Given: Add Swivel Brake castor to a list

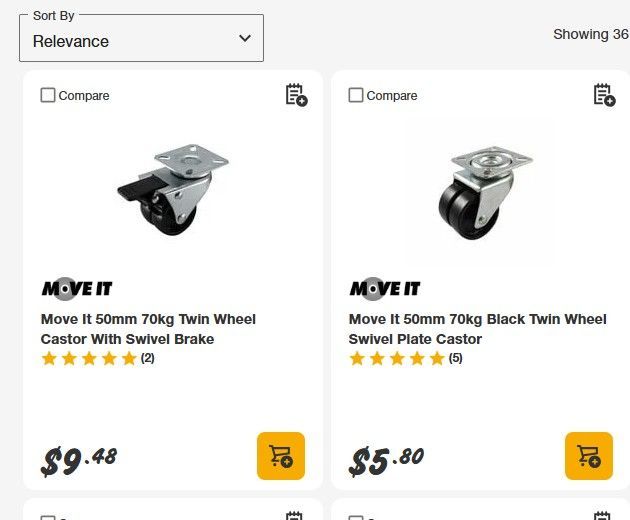Looking at the screenshot, I should (x=296, y=95).
